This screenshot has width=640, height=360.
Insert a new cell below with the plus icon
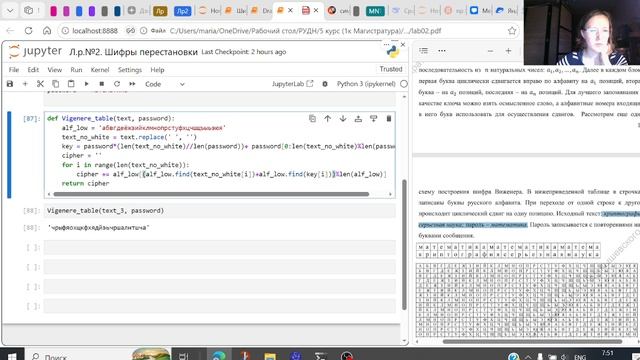pos(25,84)
